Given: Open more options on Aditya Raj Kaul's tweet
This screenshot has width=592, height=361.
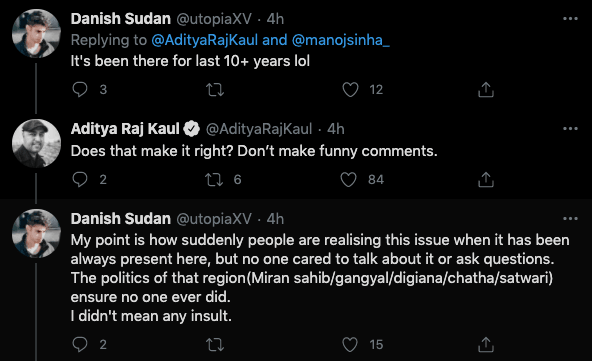Looking at the screenshot, I should click(570, 128).
